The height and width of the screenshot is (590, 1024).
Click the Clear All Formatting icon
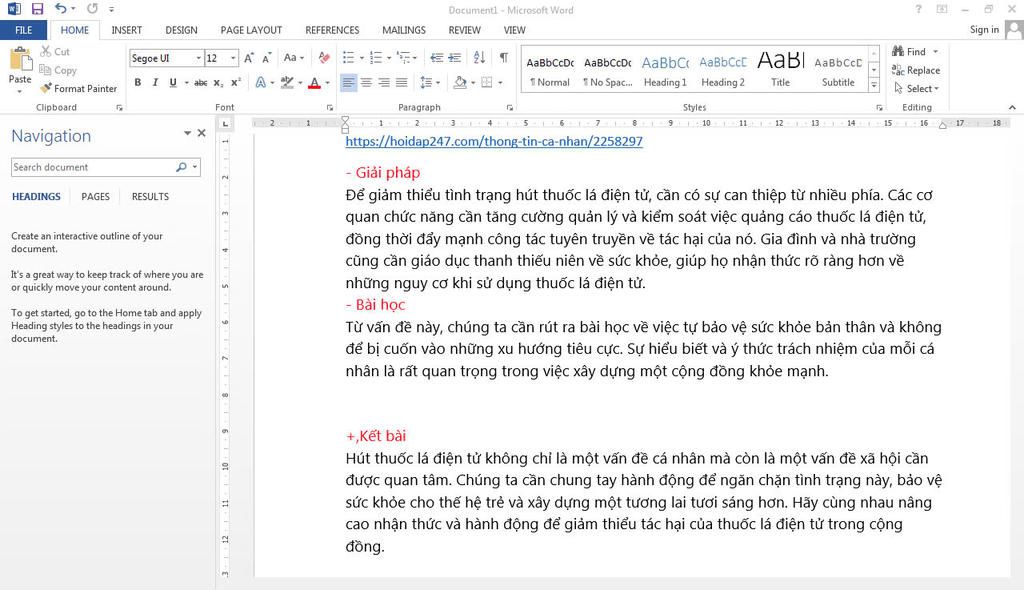click(322, 58)
